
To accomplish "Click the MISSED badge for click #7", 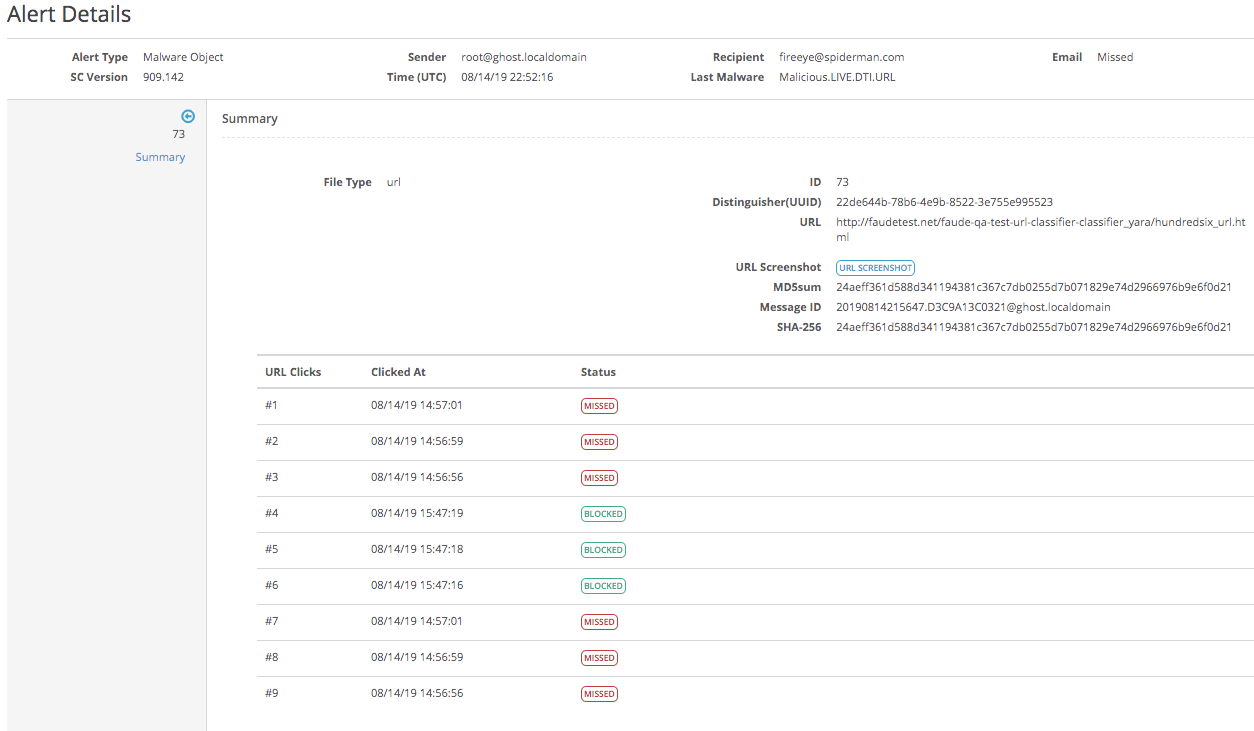I will coord(600,622).
